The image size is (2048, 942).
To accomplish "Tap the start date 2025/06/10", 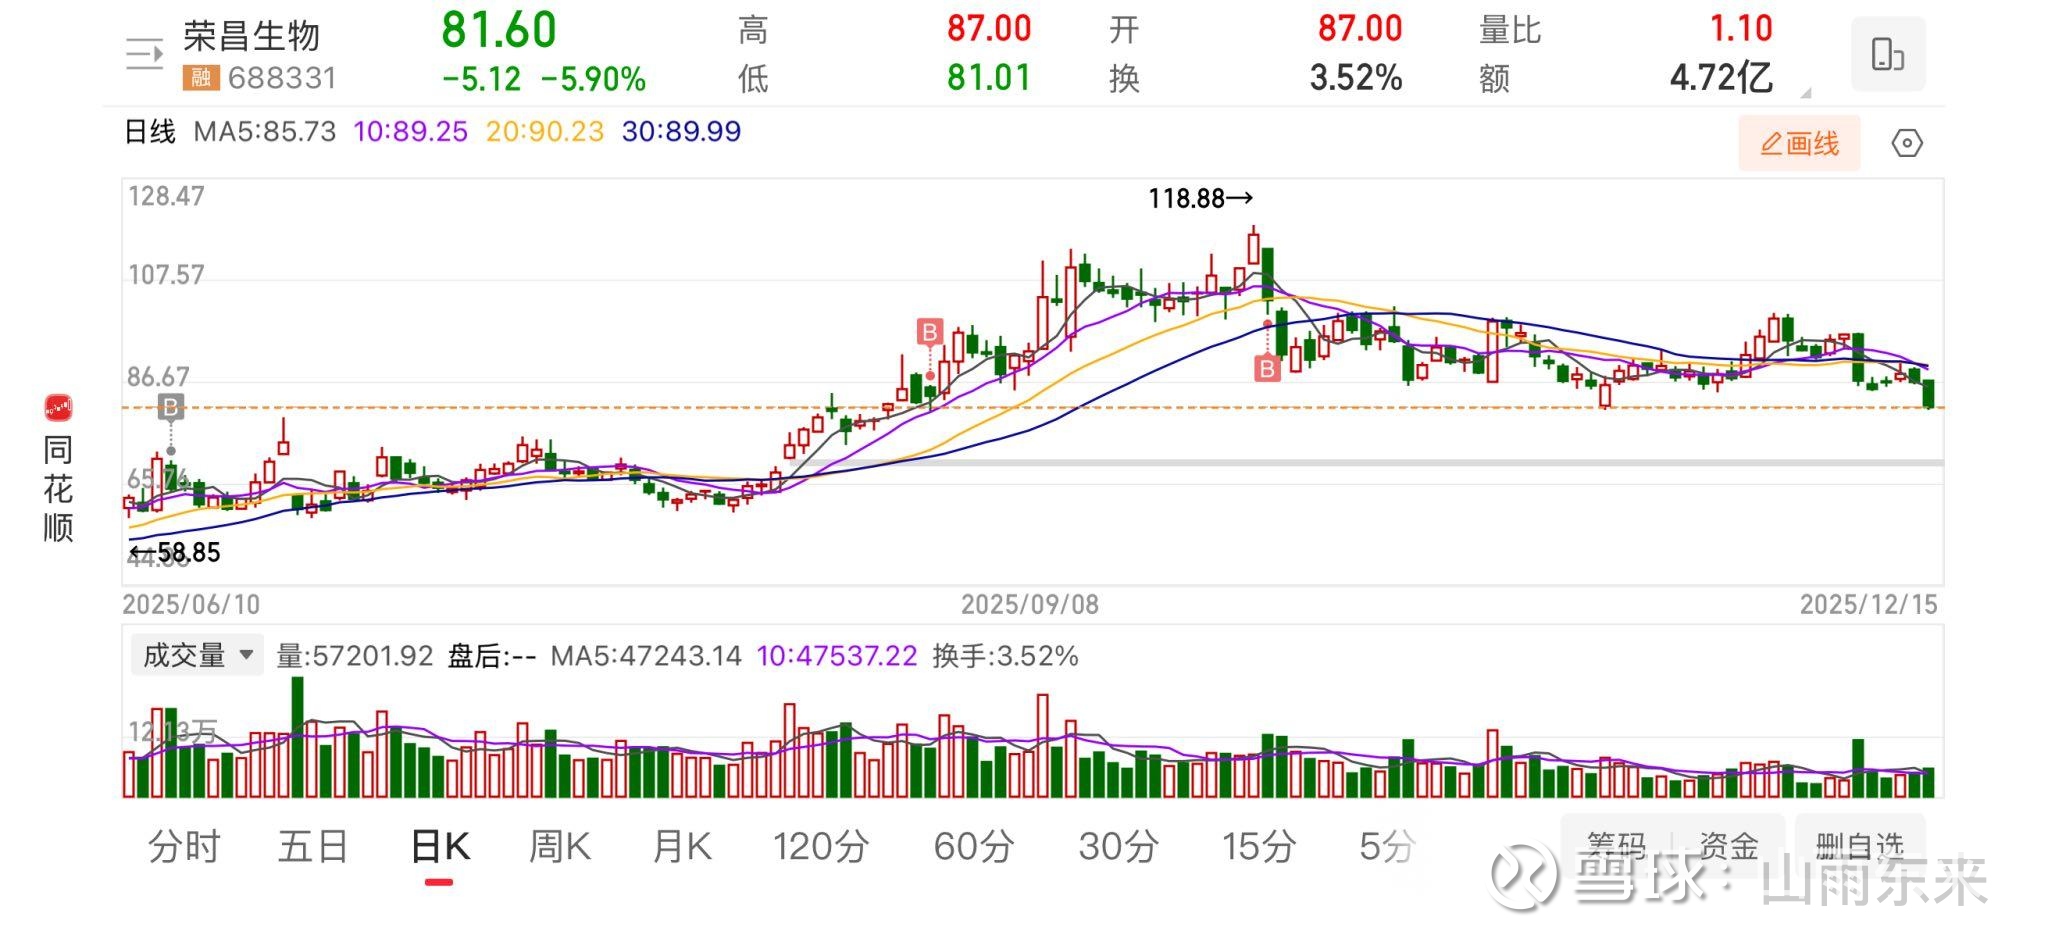I will click(191, 605).
